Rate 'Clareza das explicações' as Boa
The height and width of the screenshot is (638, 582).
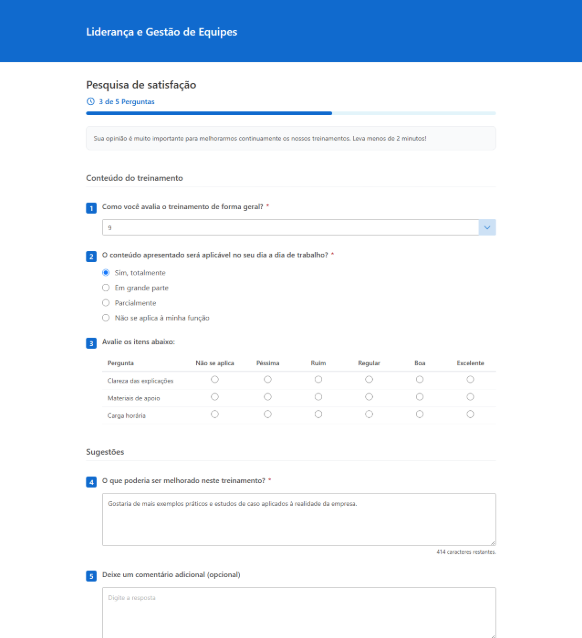pos(420,379)
